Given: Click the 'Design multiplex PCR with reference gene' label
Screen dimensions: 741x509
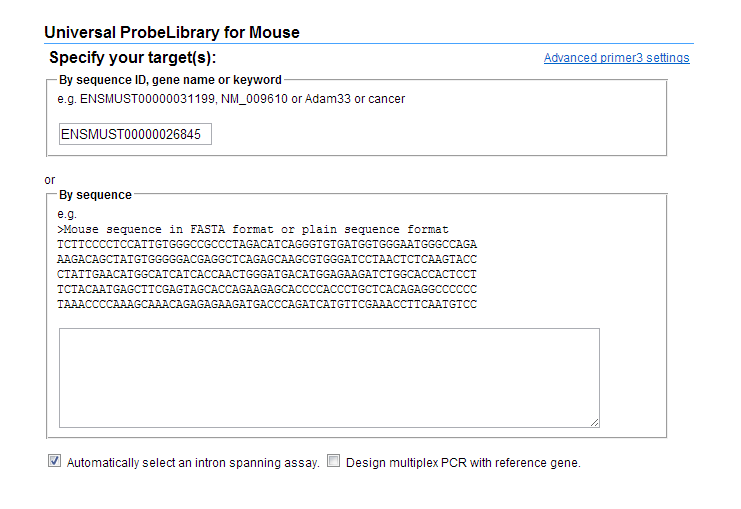Looking at the screenshot, I should 463,463.
